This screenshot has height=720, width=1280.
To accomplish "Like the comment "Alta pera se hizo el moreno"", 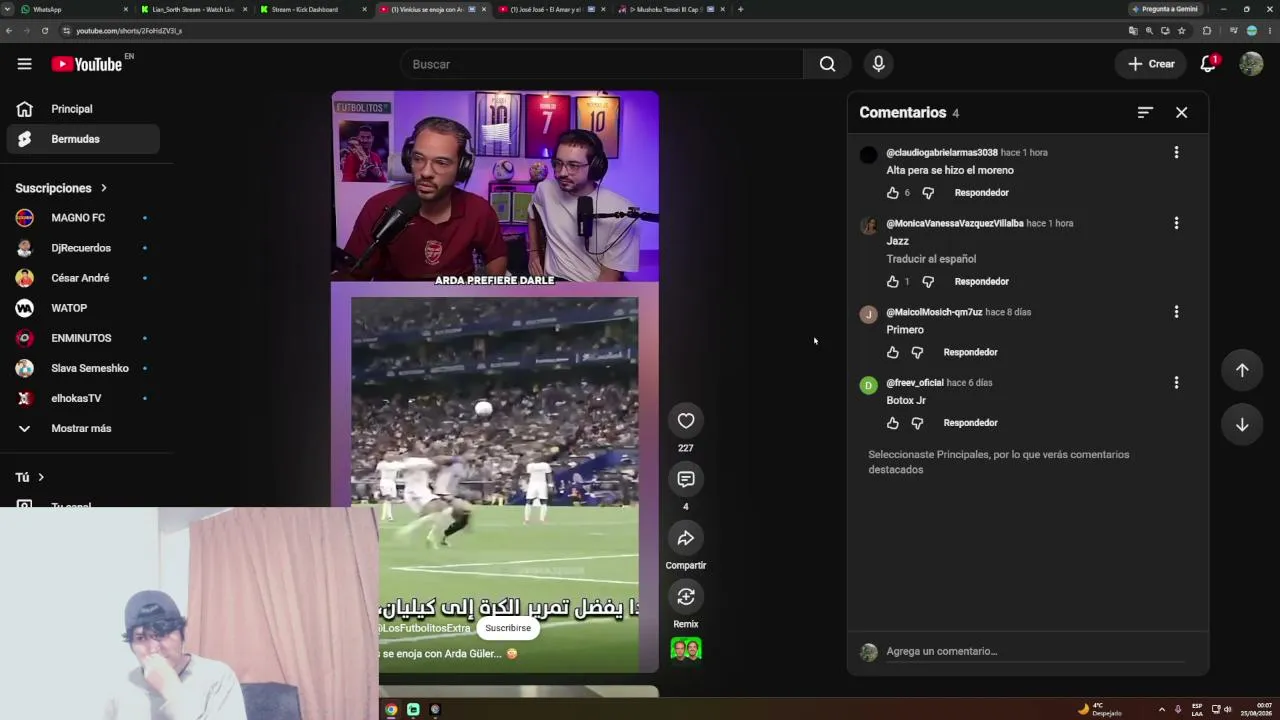I will [x=893, y=193].
